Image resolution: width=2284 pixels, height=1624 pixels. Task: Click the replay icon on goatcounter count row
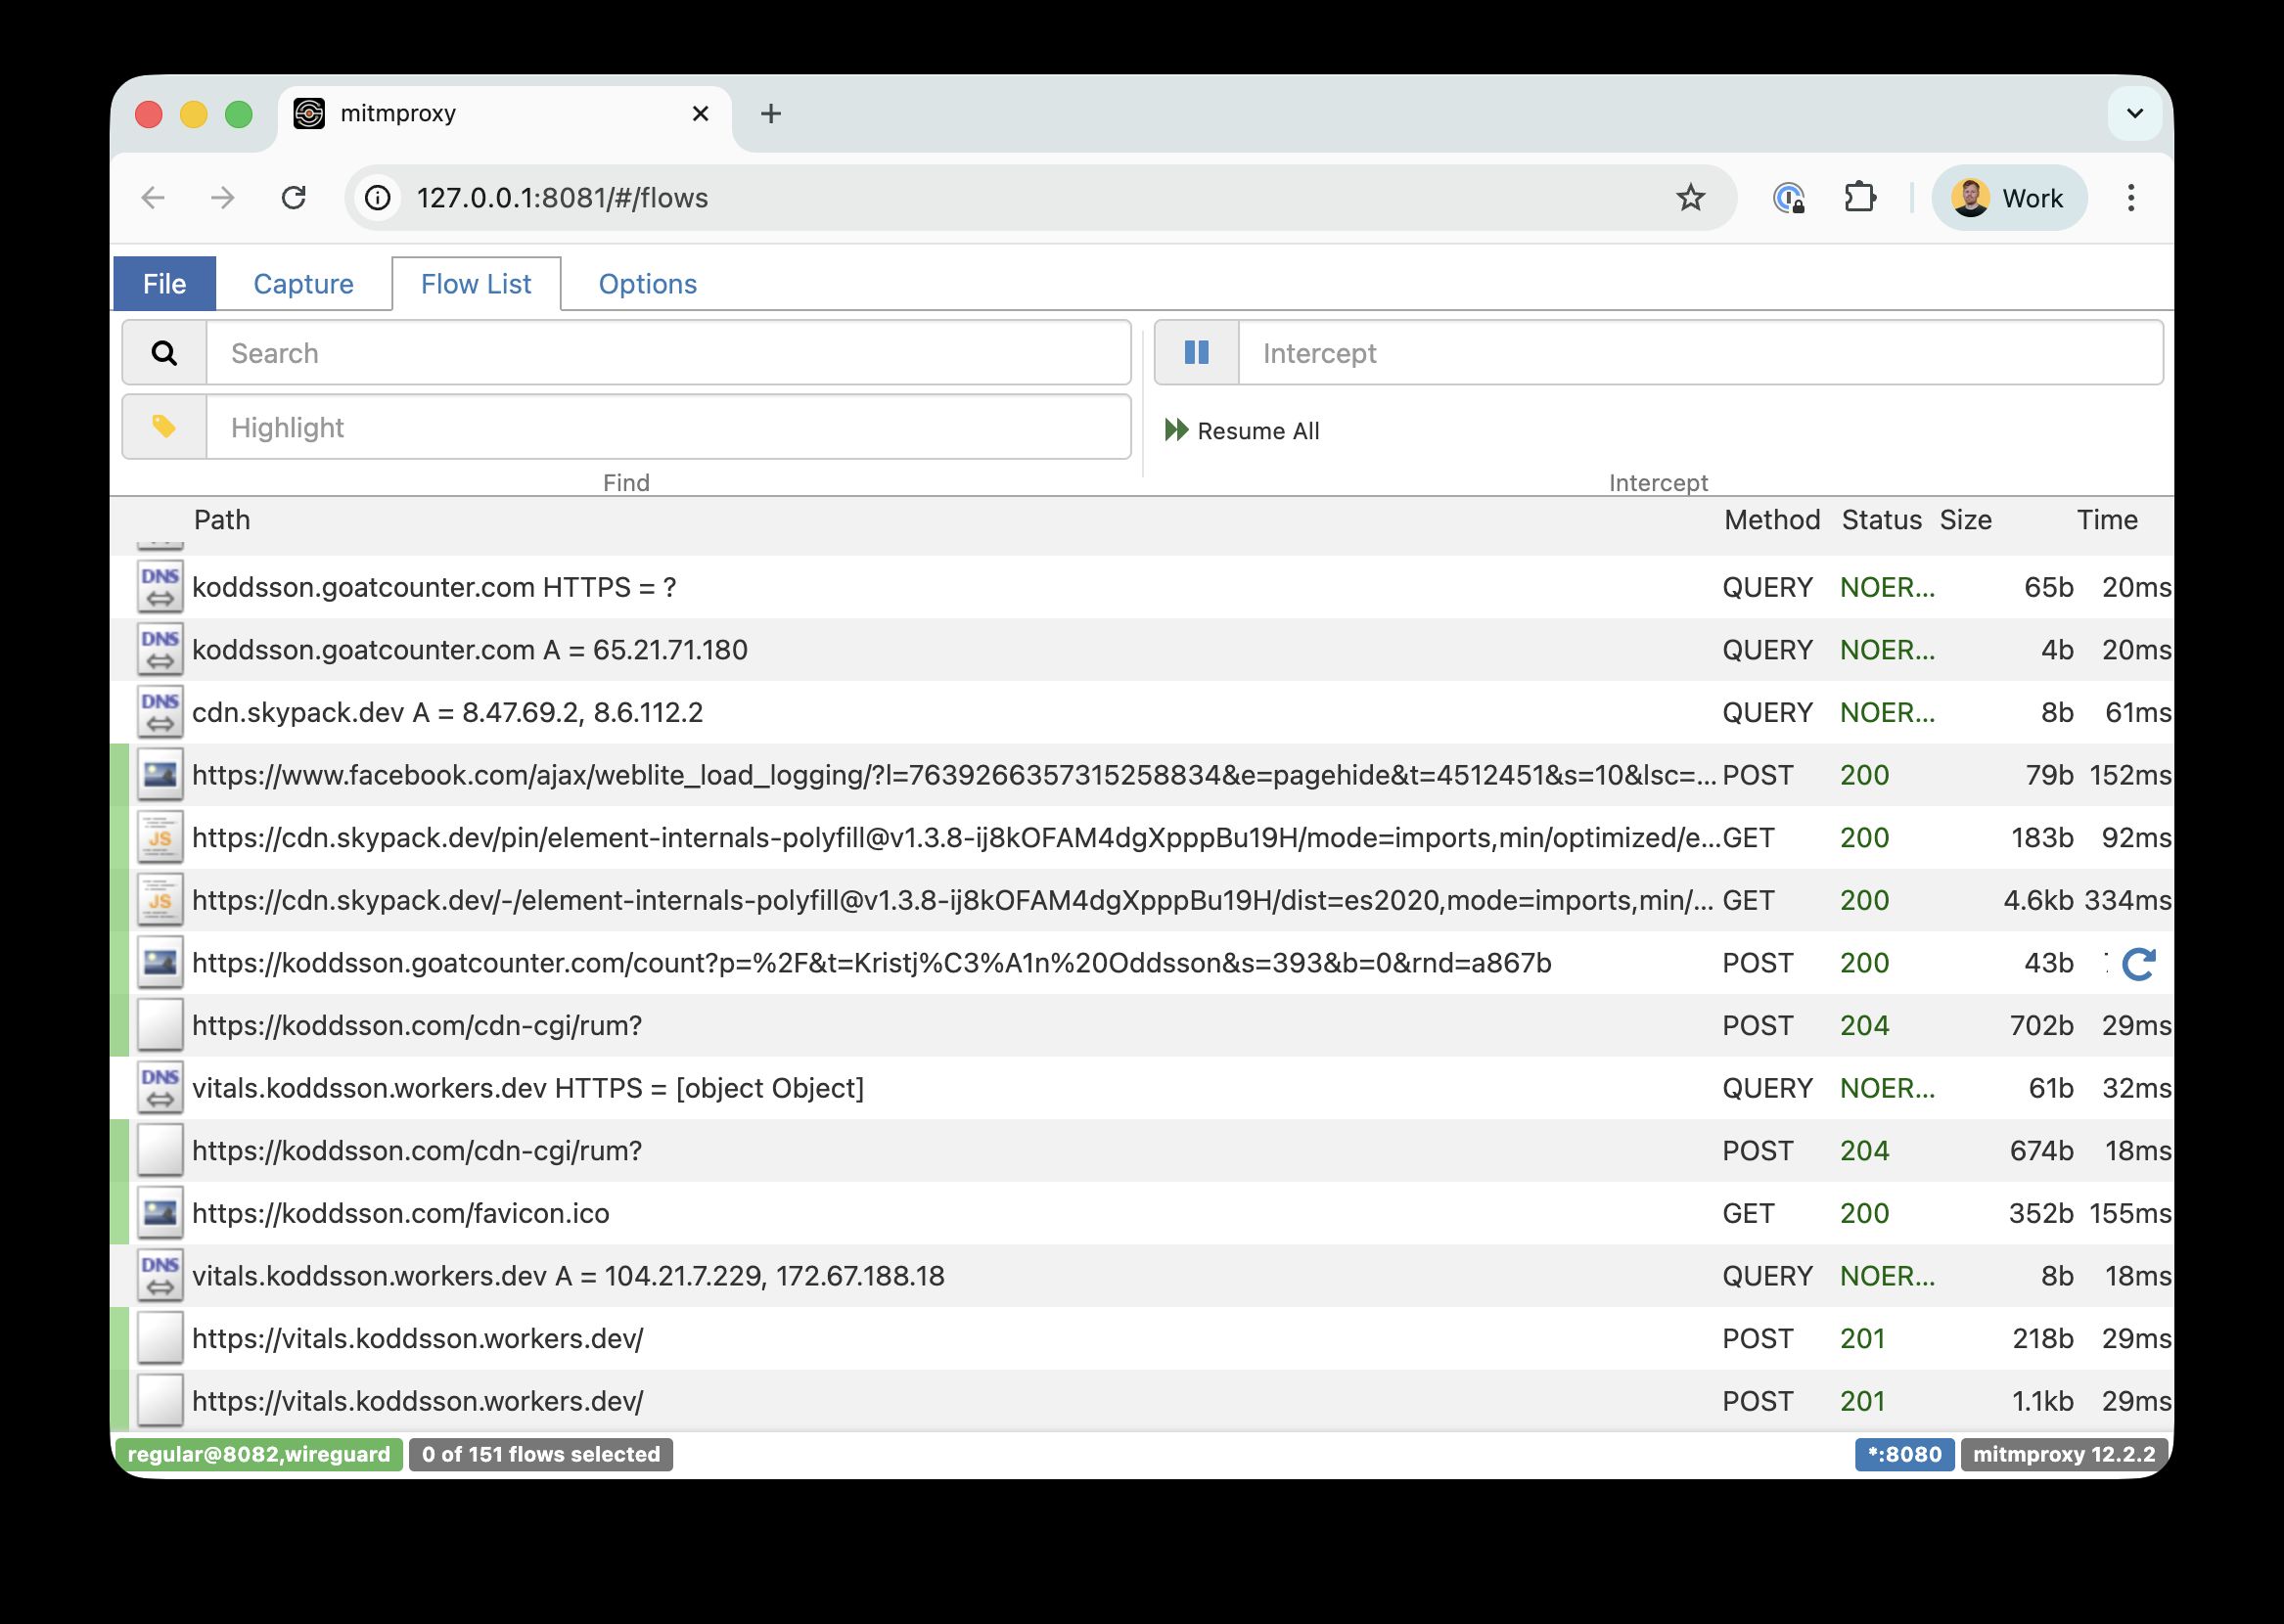point(2138,964)
